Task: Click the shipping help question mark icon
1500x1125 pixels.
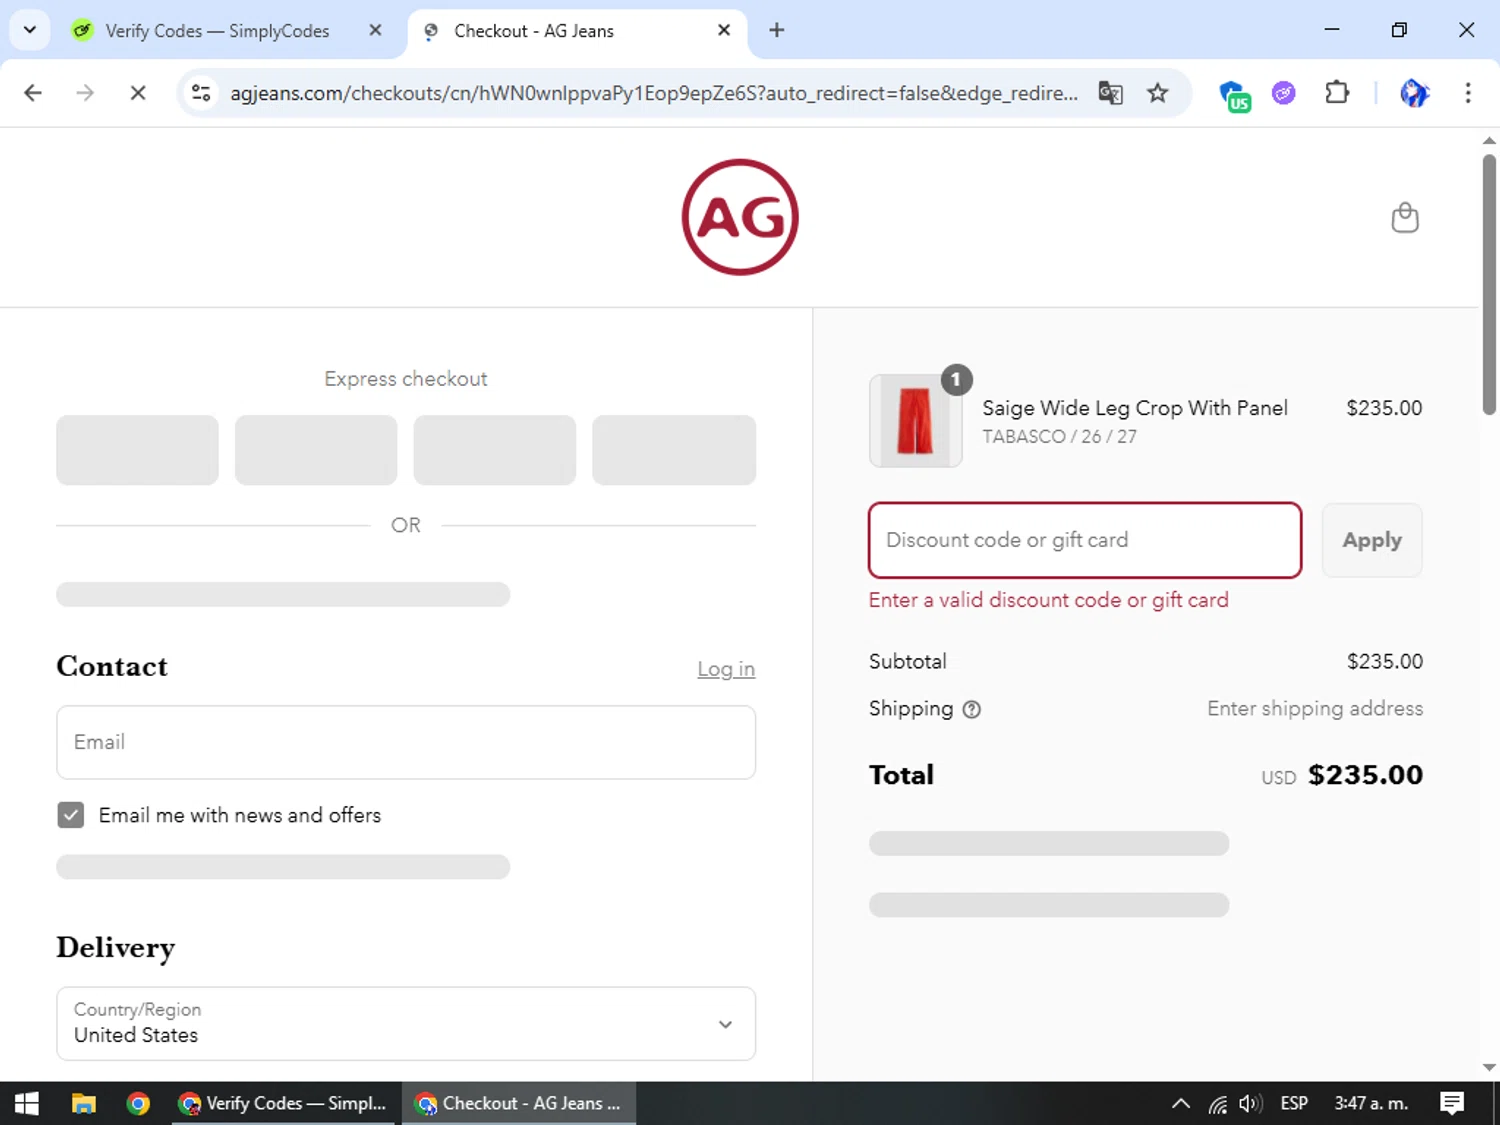Action: (x=971, y=709)
